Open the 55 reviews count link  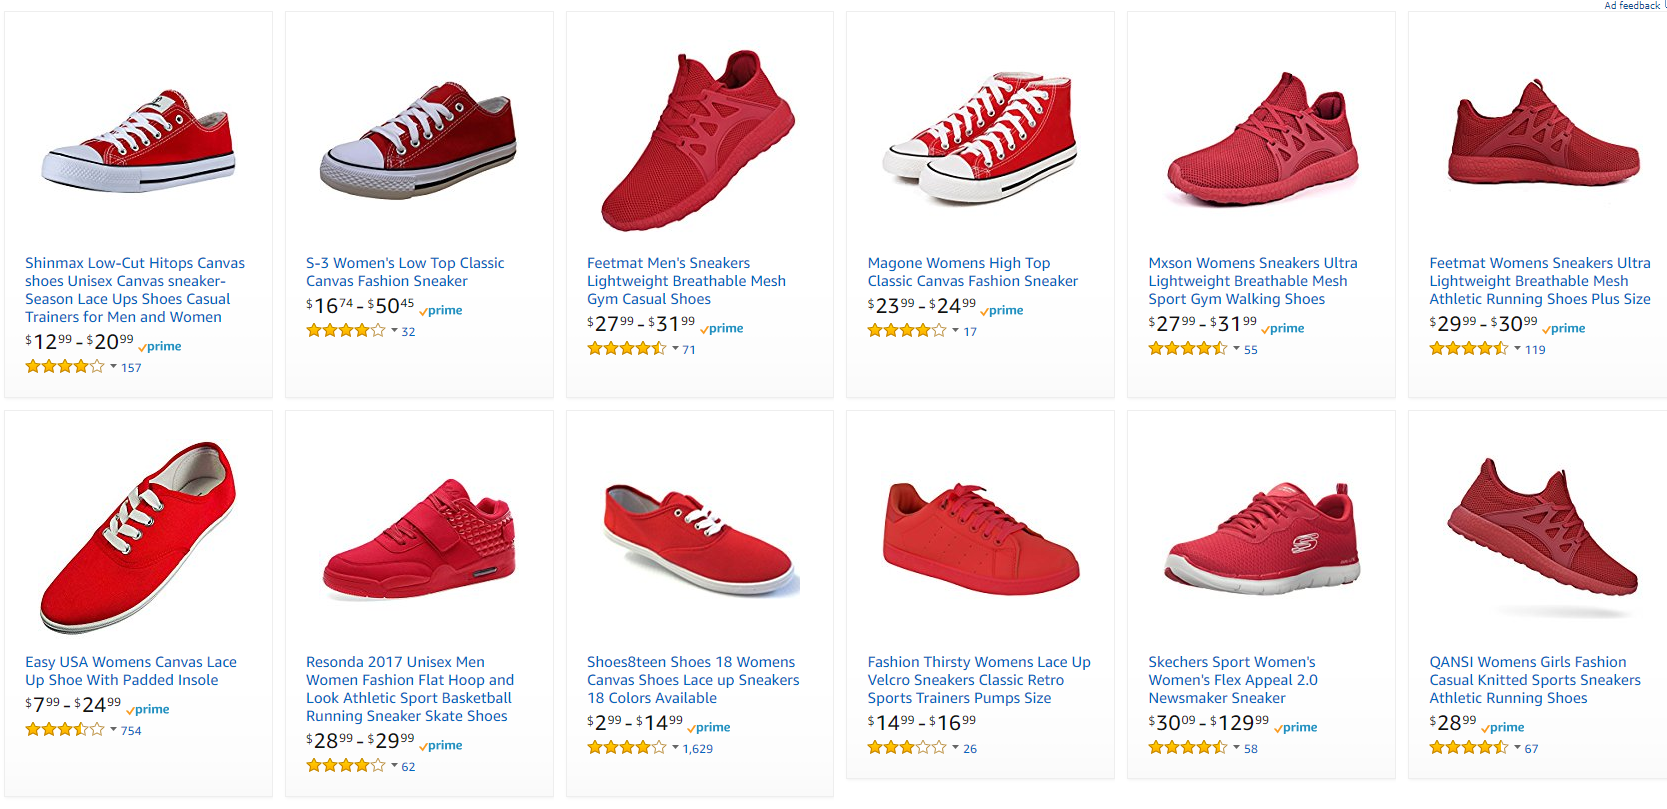point(1251,350)
